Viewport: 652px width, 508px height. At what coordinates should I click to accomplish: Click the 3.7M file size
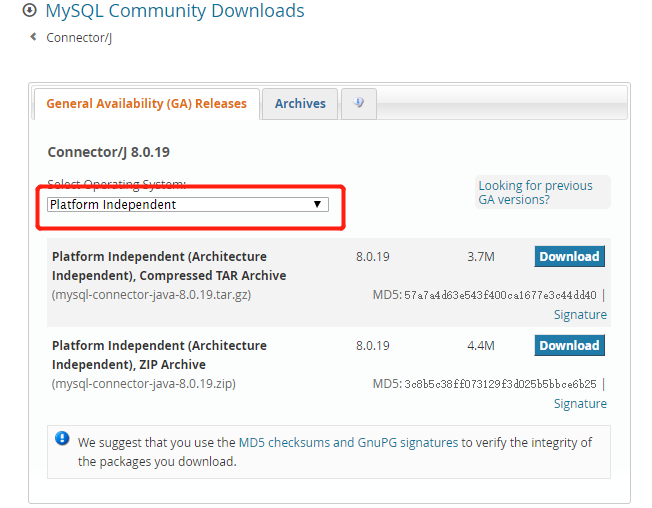(481, 256)
